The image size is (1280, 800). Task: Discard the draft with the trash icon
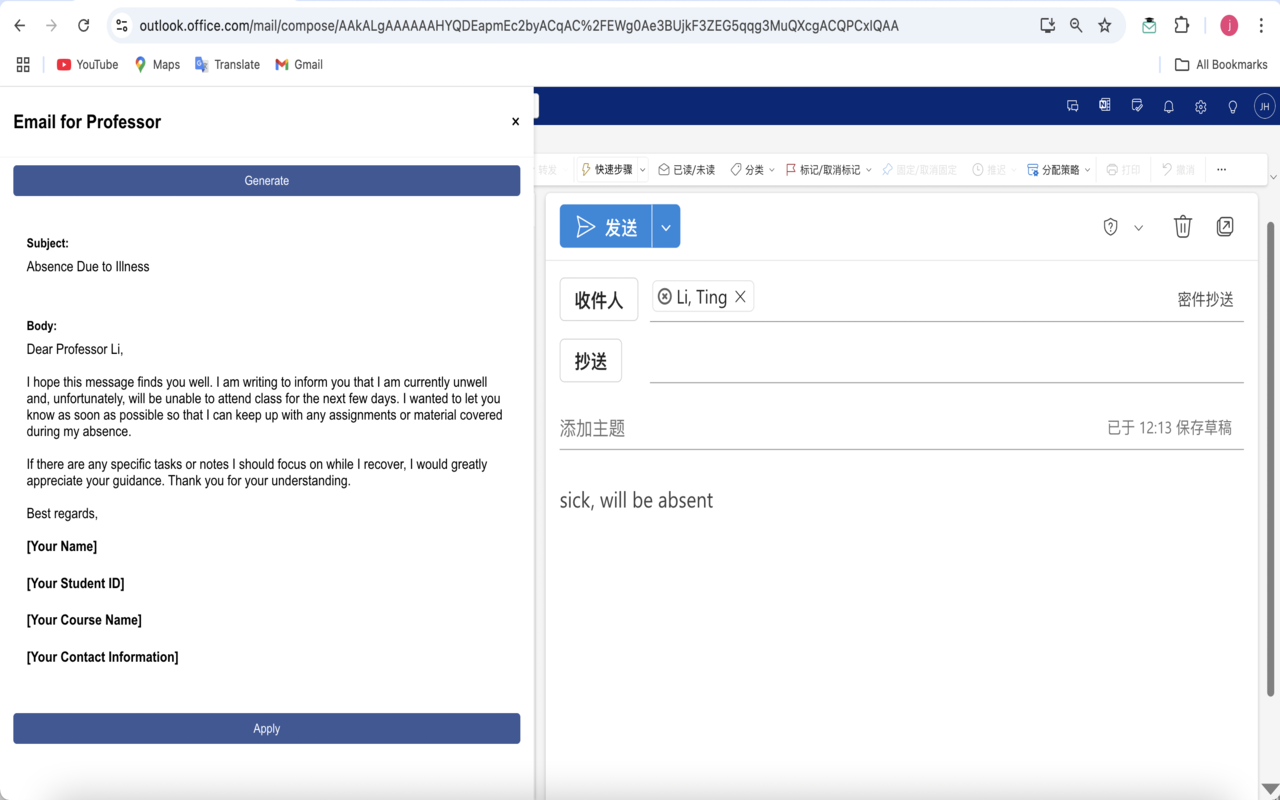(x=1182, y=226)
